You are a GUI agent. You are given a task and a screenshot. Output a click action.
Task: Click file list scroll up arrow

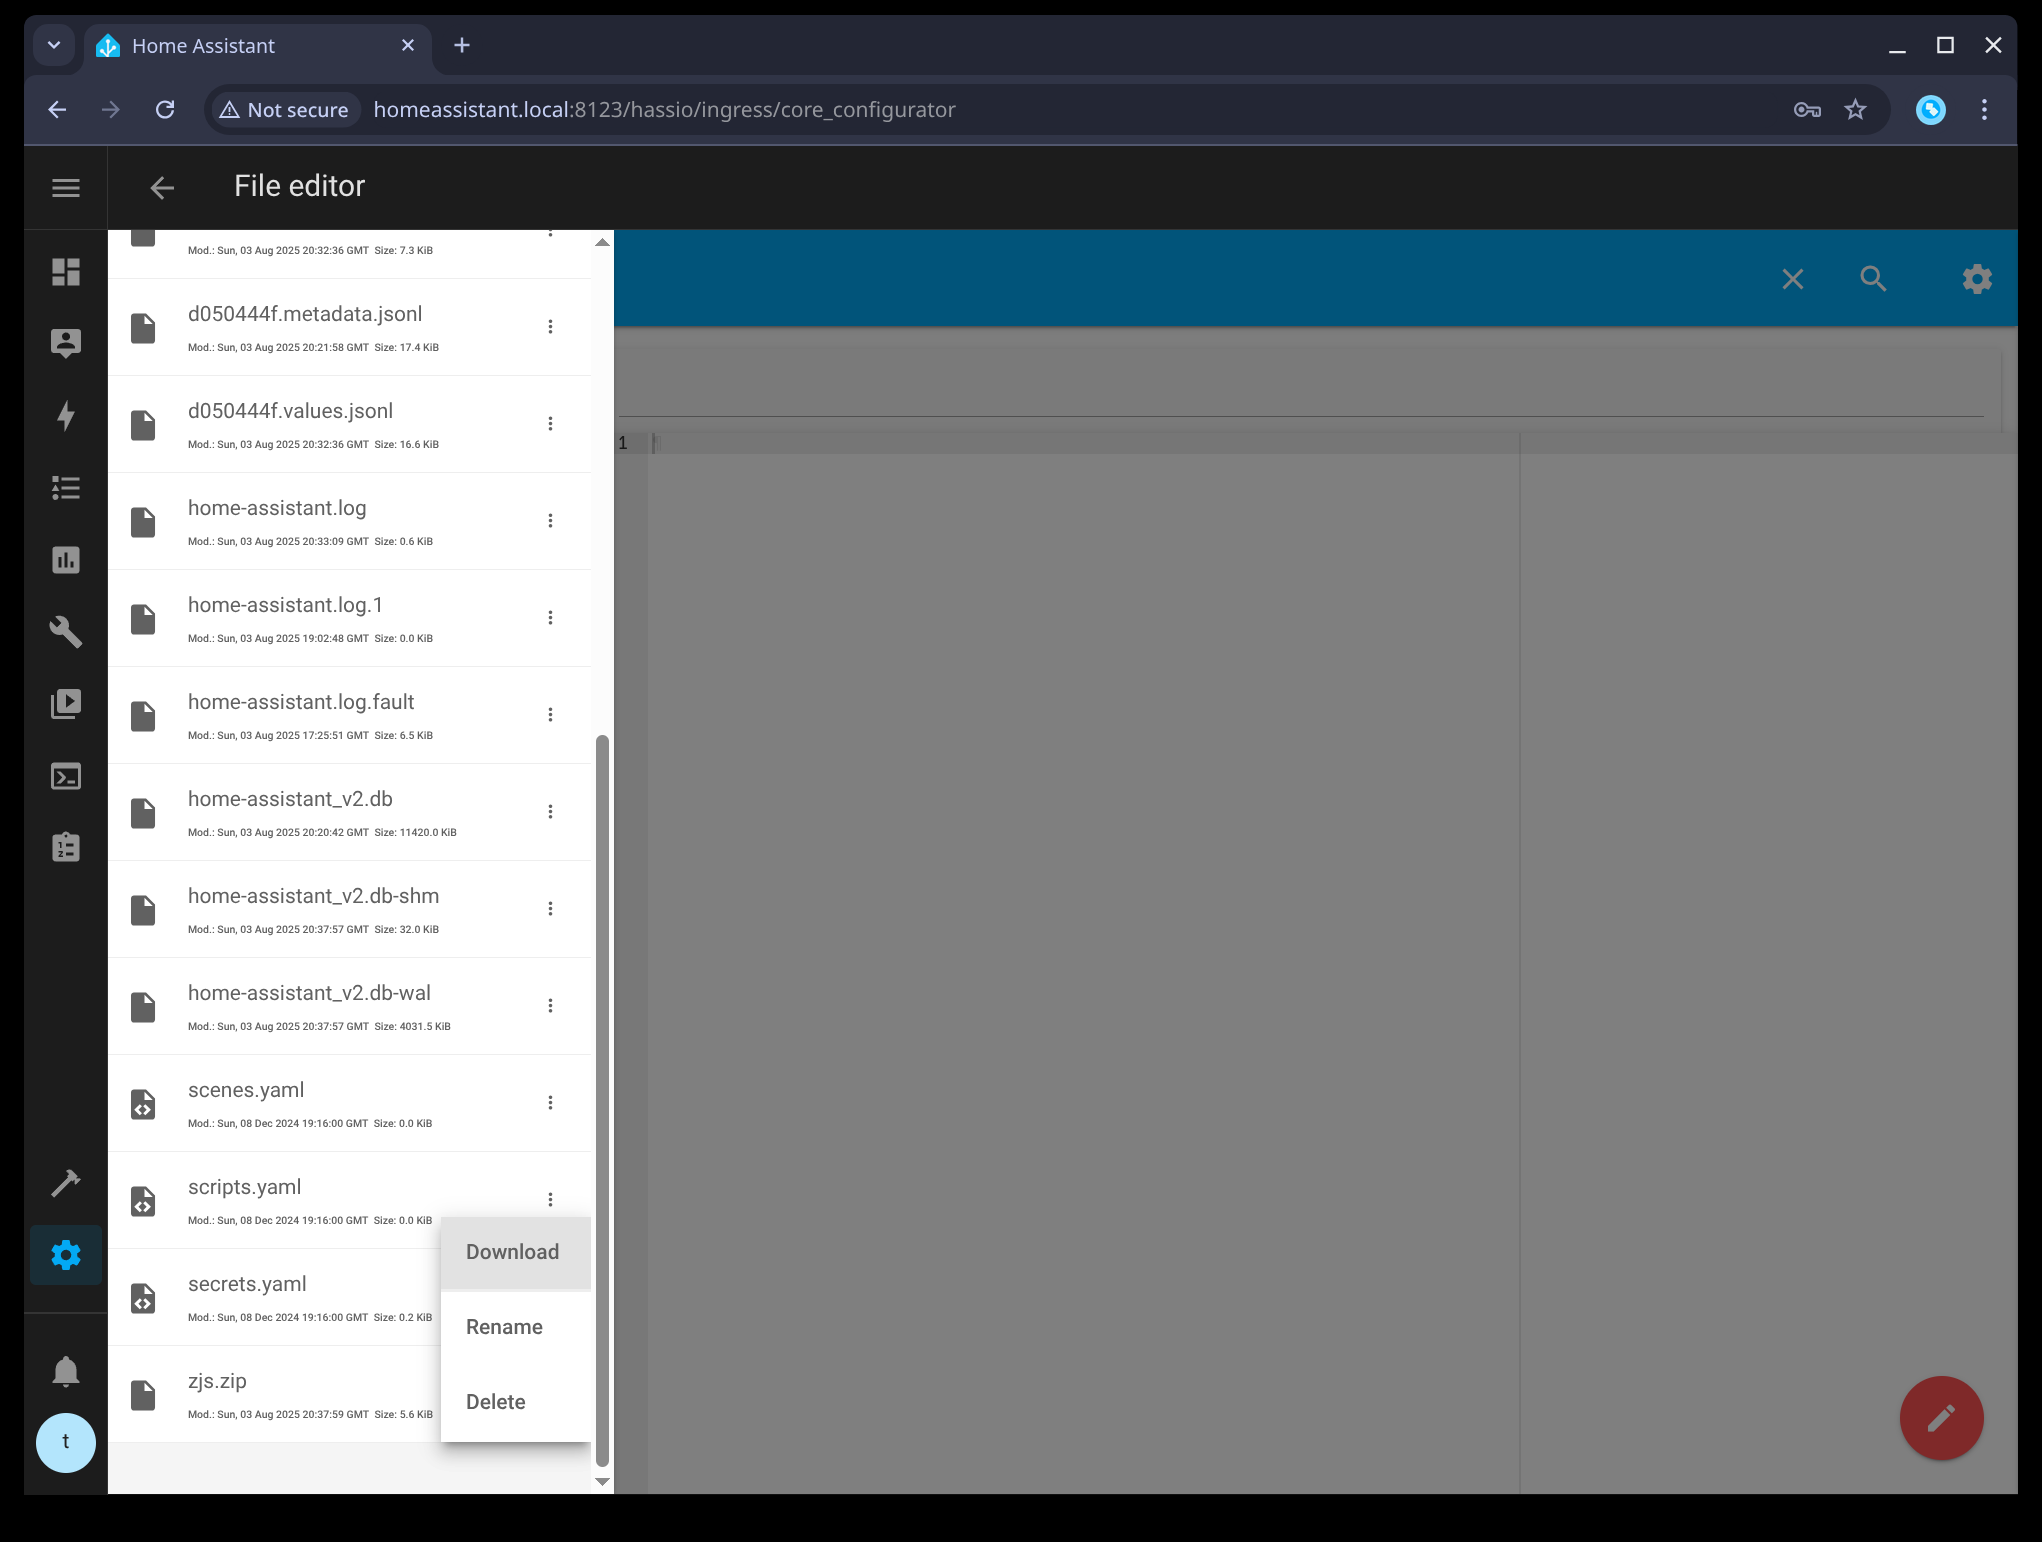(x=602, y=243)
